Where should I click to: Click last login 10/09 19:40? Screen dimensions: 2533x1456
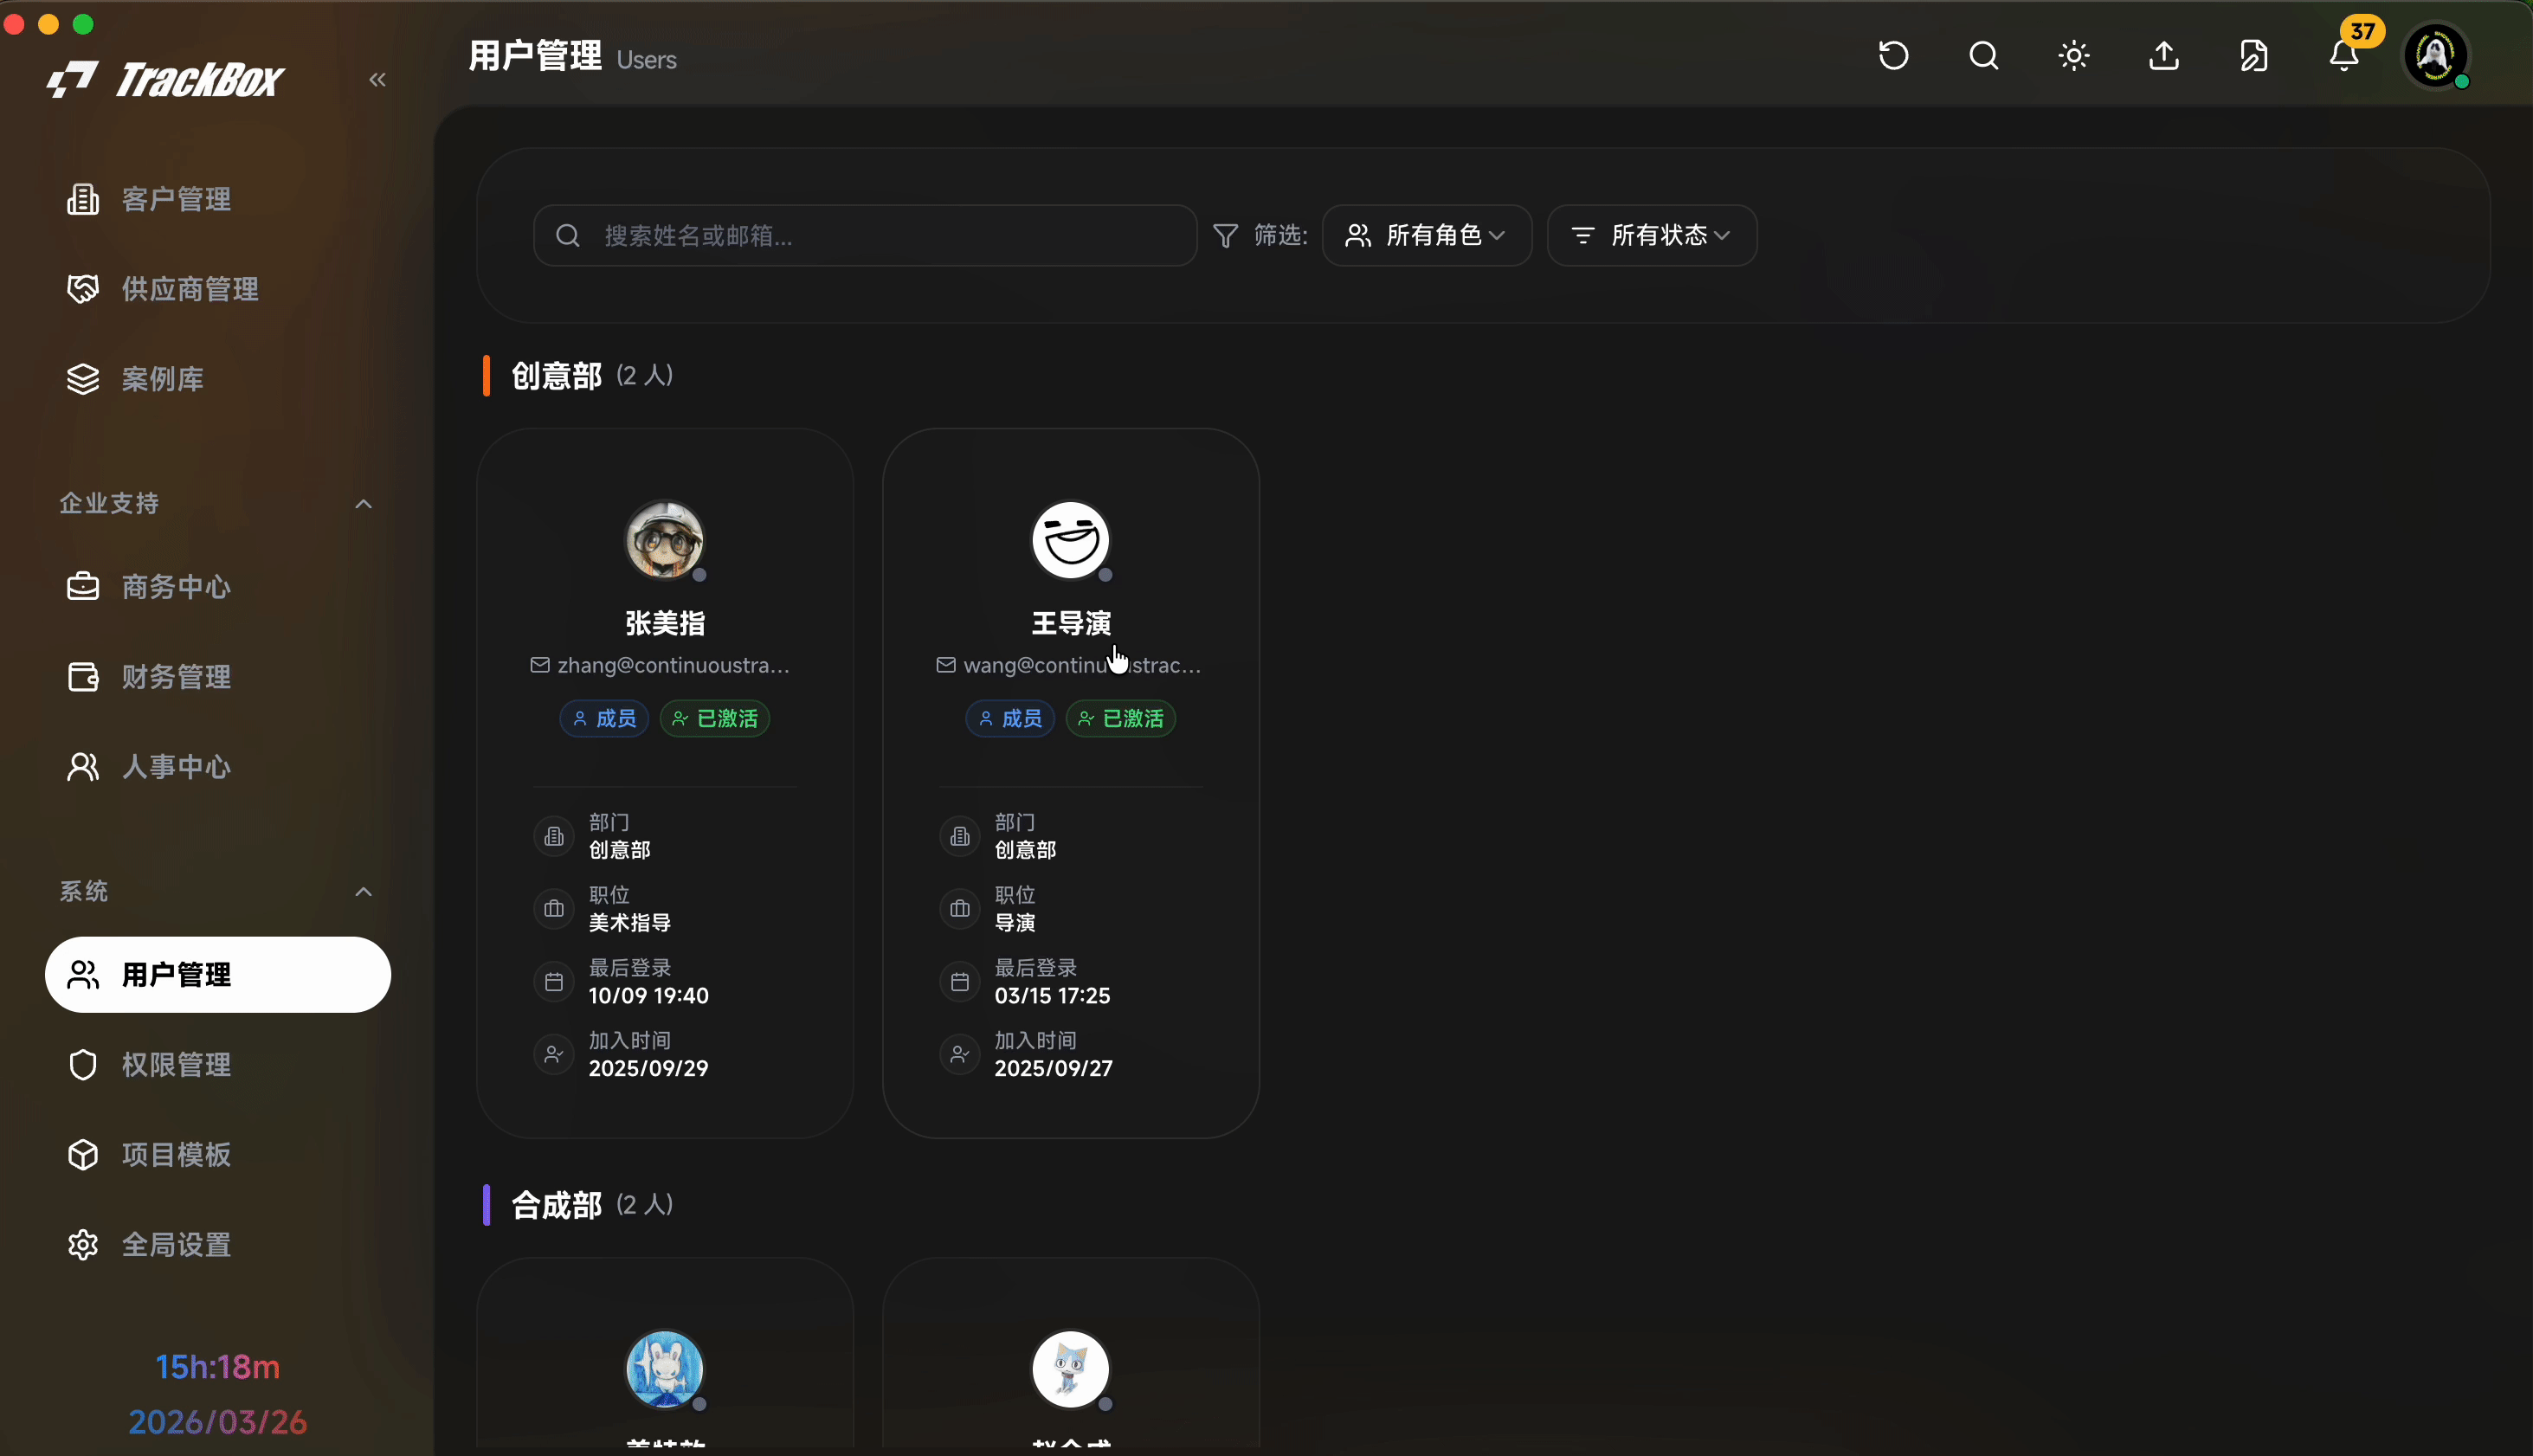point(649,996)
